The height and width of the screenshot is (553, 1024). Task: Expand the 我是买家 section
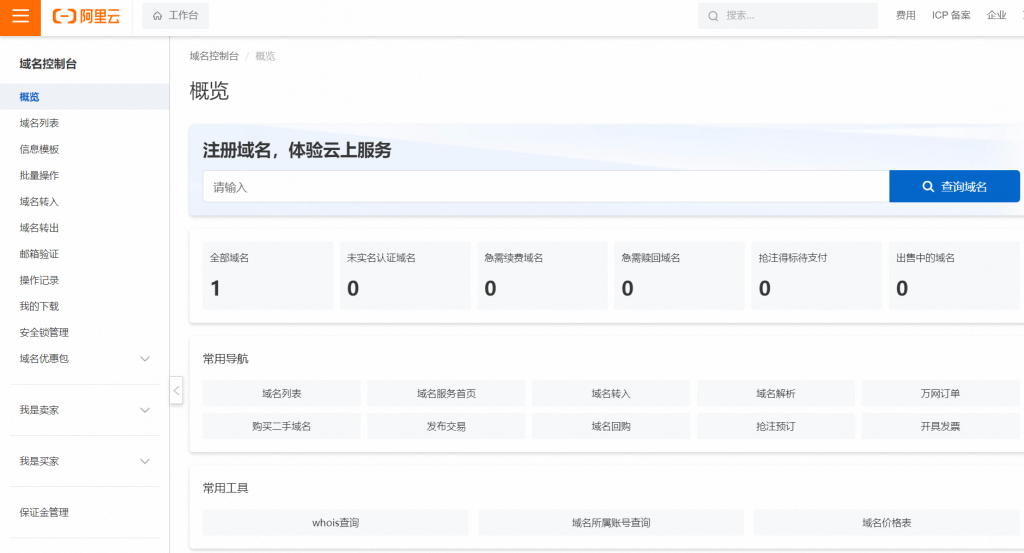coord(145,461)
